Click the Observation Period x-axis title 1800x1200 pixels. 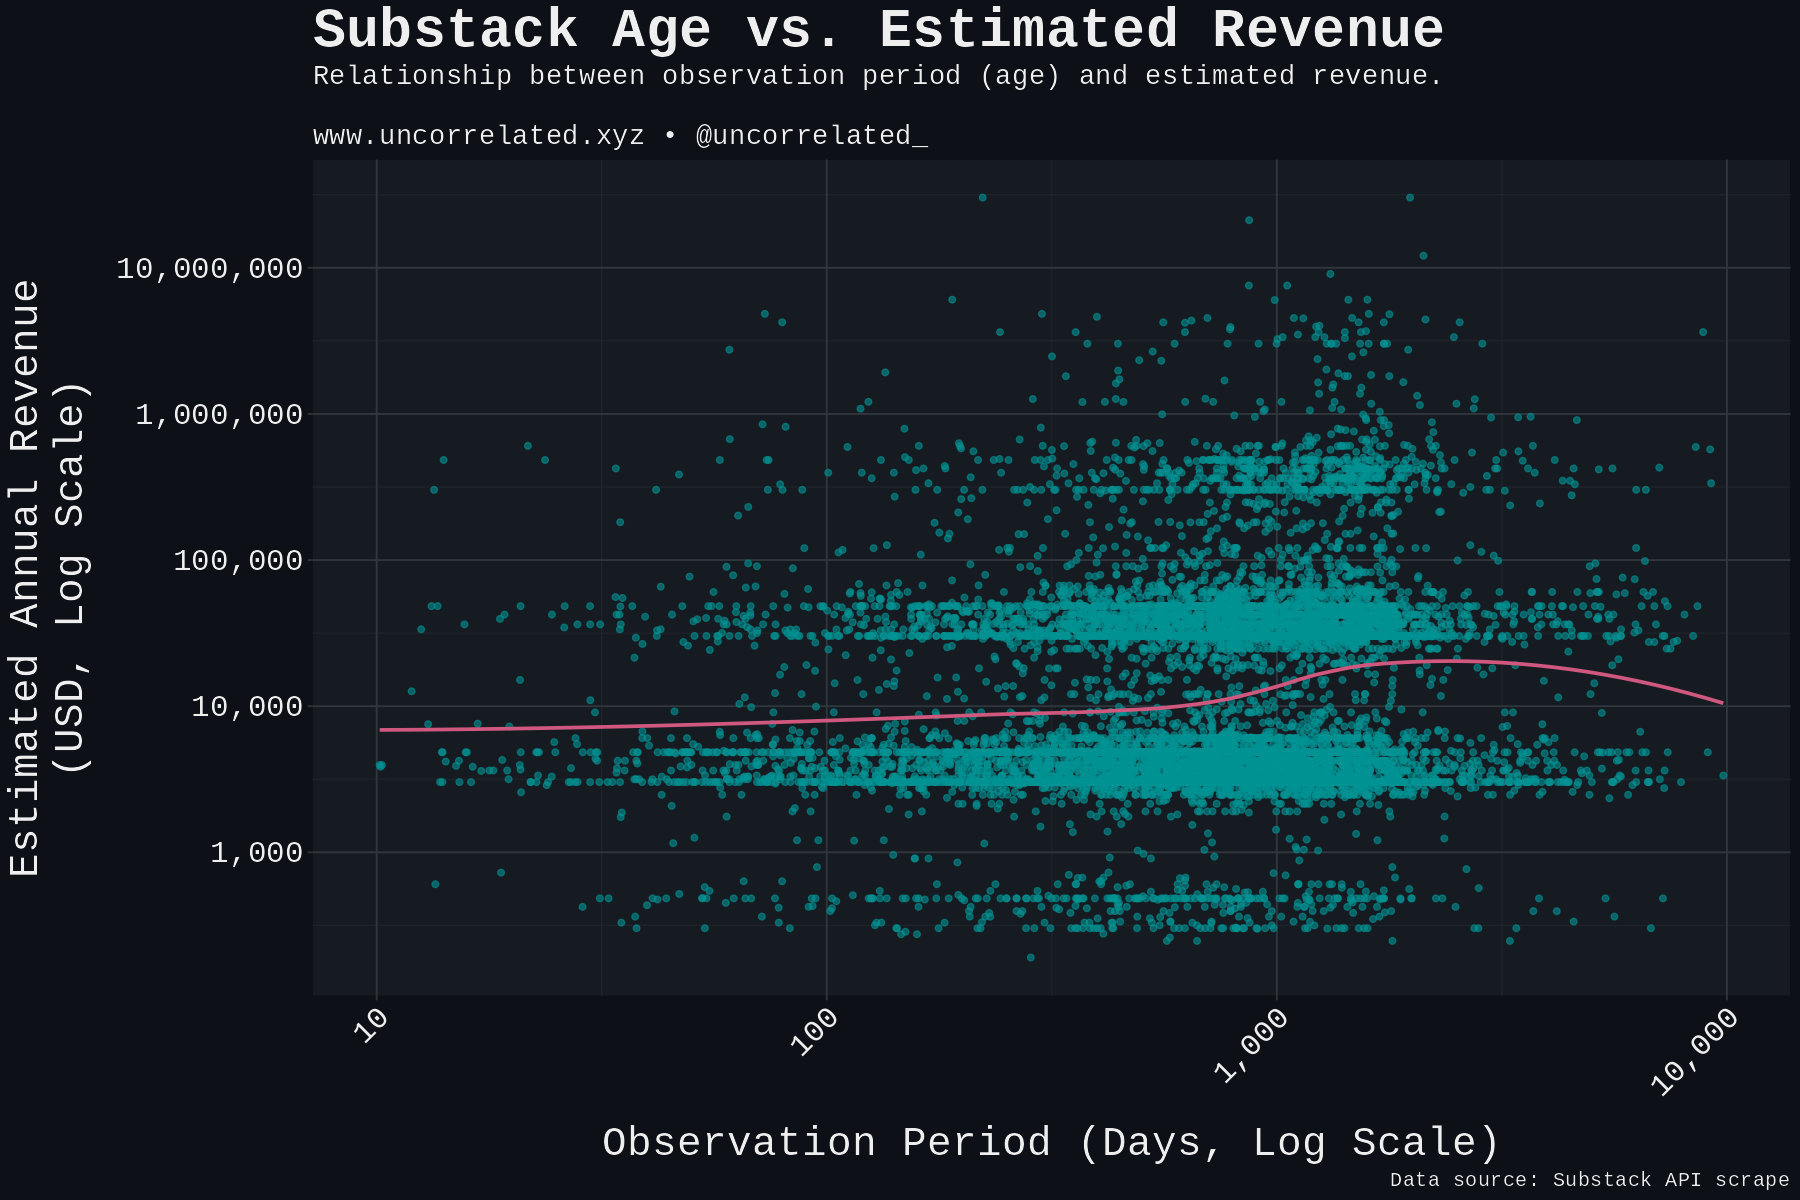1050,1141
